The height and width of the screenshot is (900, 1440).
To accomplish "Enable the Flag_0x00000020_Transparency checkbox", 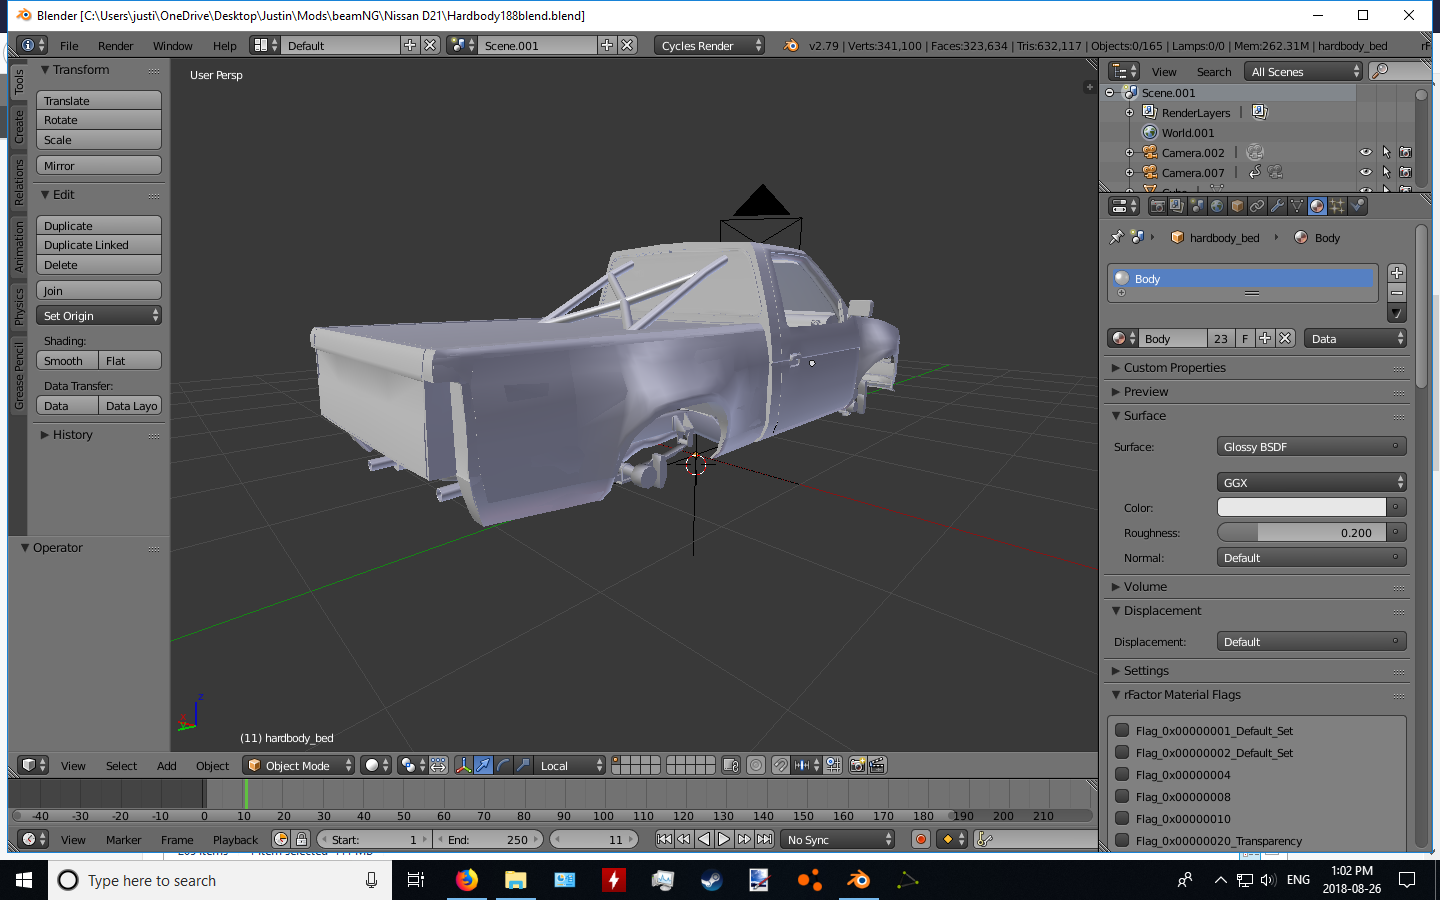I will pos(1122,841).
